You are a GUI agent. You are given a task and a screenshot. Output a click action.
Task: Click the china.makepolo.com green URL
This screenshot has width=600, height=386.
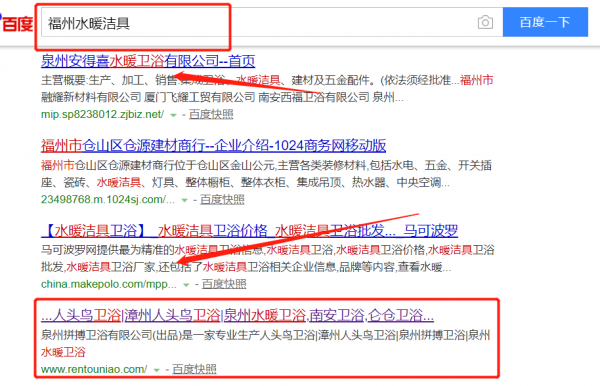tap(109, 284)
